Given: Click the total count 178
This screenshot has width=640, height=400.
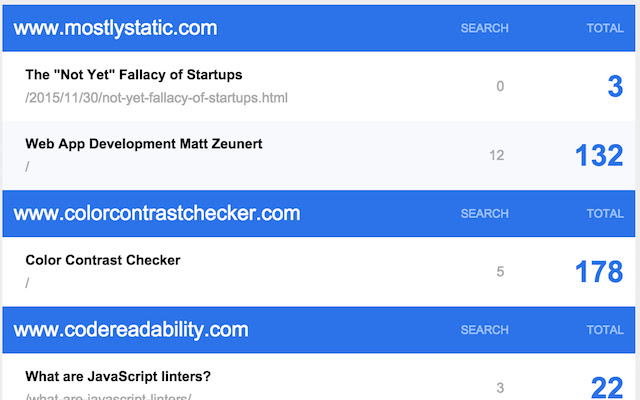Looking at the screenshot, I should point(599,272).
